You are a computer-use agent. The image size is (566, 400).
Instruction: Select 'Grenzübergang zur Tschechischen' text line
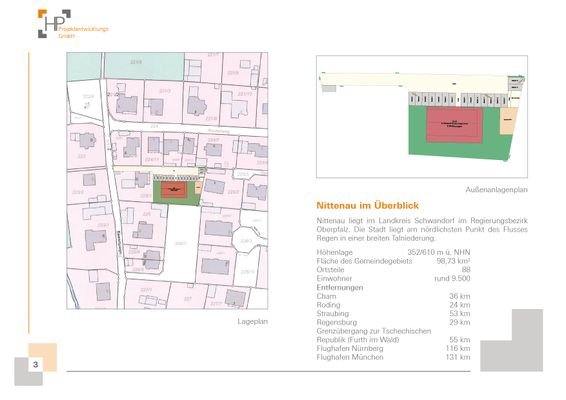[x=374, y=331]
